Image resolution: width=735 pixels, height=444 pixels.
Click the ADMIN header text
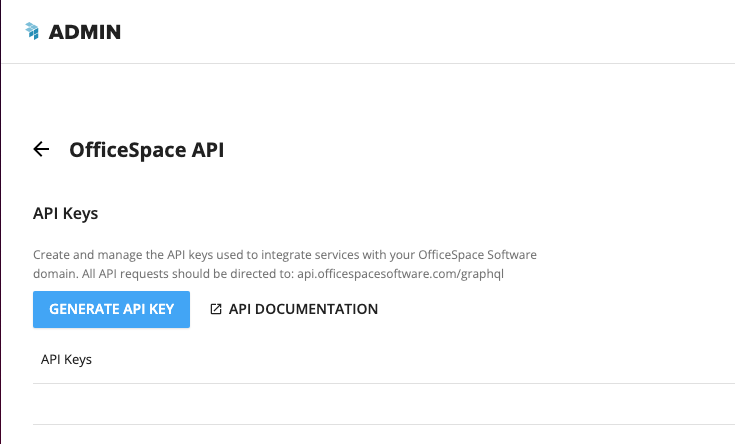85,32
